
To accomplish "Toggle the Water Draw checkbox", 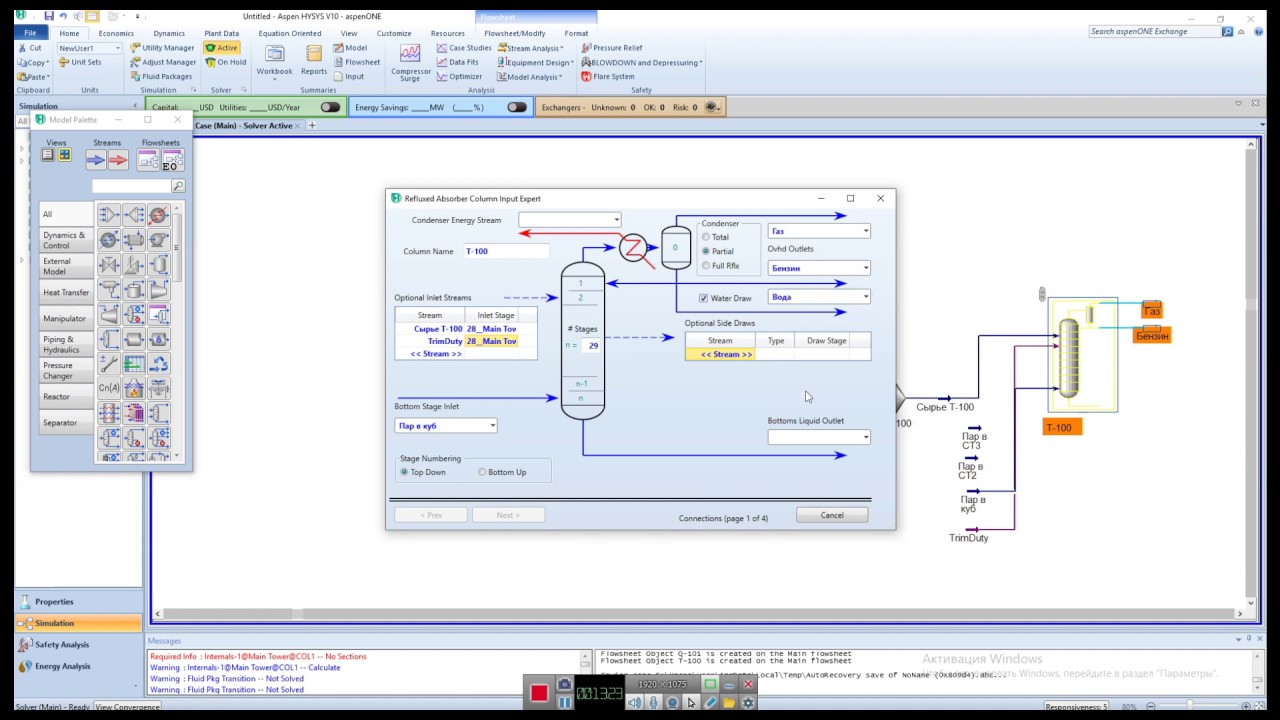I will (x=704, y=298).
